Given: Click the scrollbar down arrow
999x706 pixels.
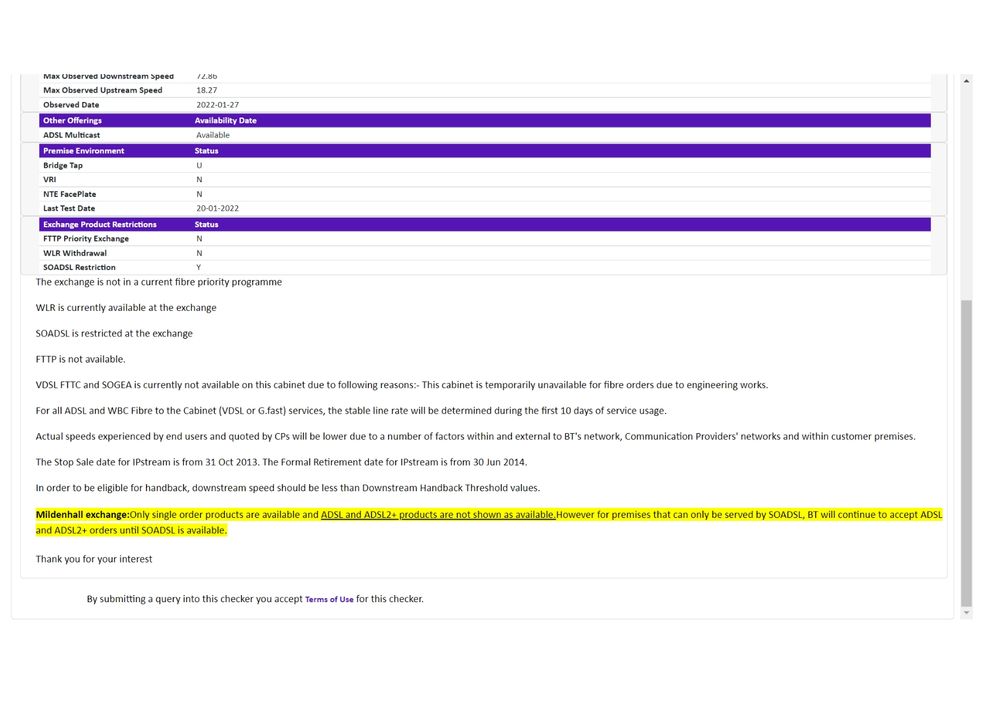Looking at the screenshot, I should point(966,613).
